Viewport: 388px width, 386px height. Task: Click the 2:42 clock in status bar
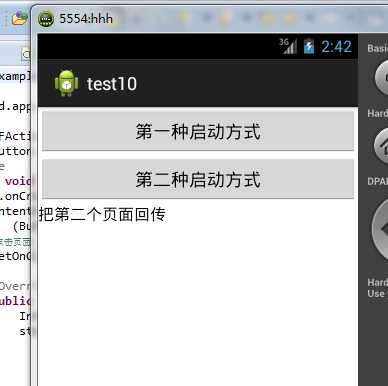tap(336, 46)
